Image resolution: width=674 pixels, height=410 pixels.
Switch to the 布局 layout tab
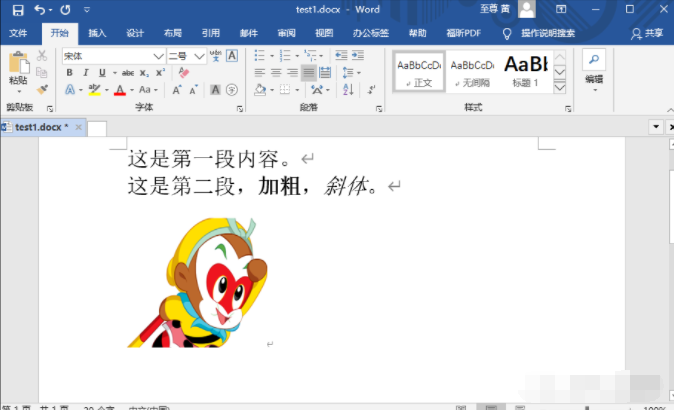point(173,33)
